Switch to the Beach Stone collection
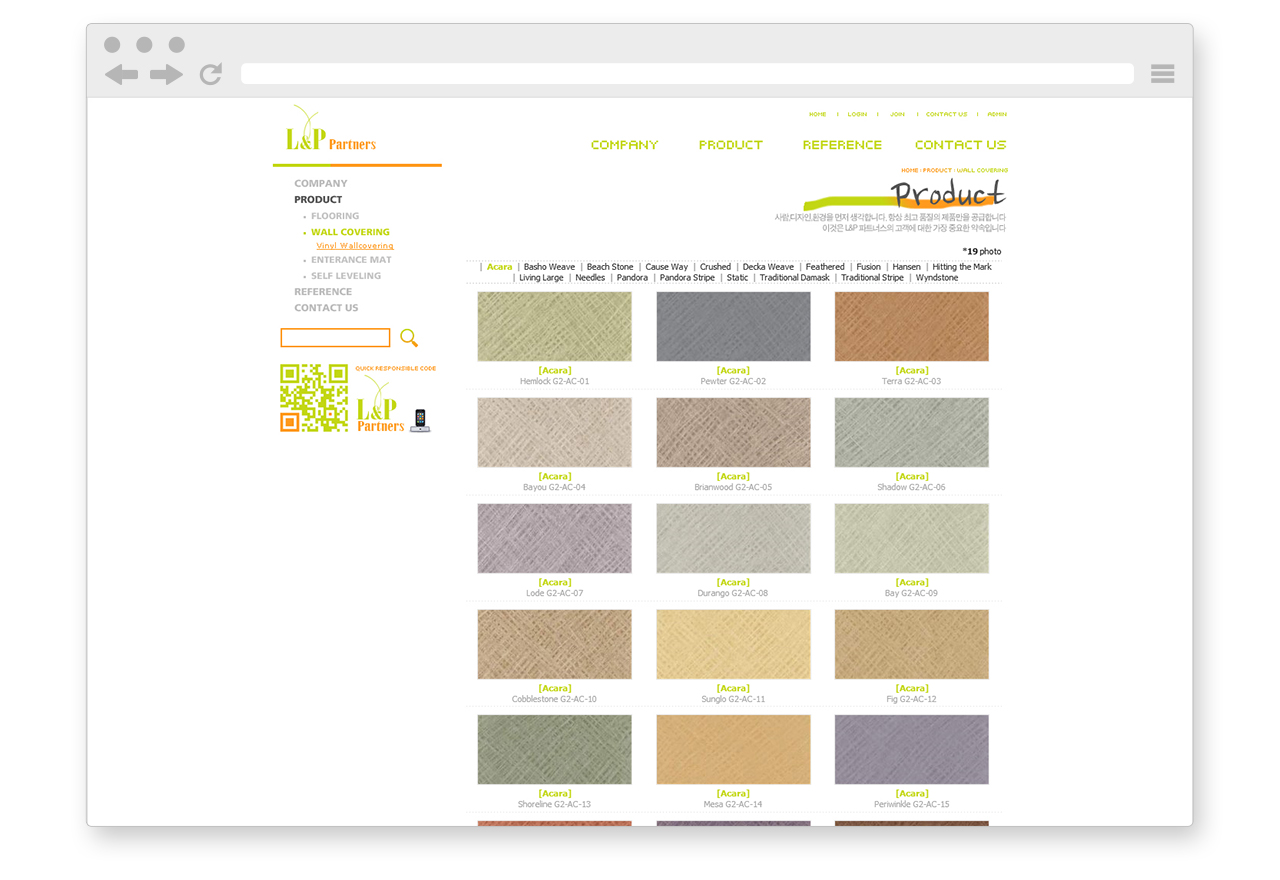The image size is (1280, 880). click(x=610, y=267)
